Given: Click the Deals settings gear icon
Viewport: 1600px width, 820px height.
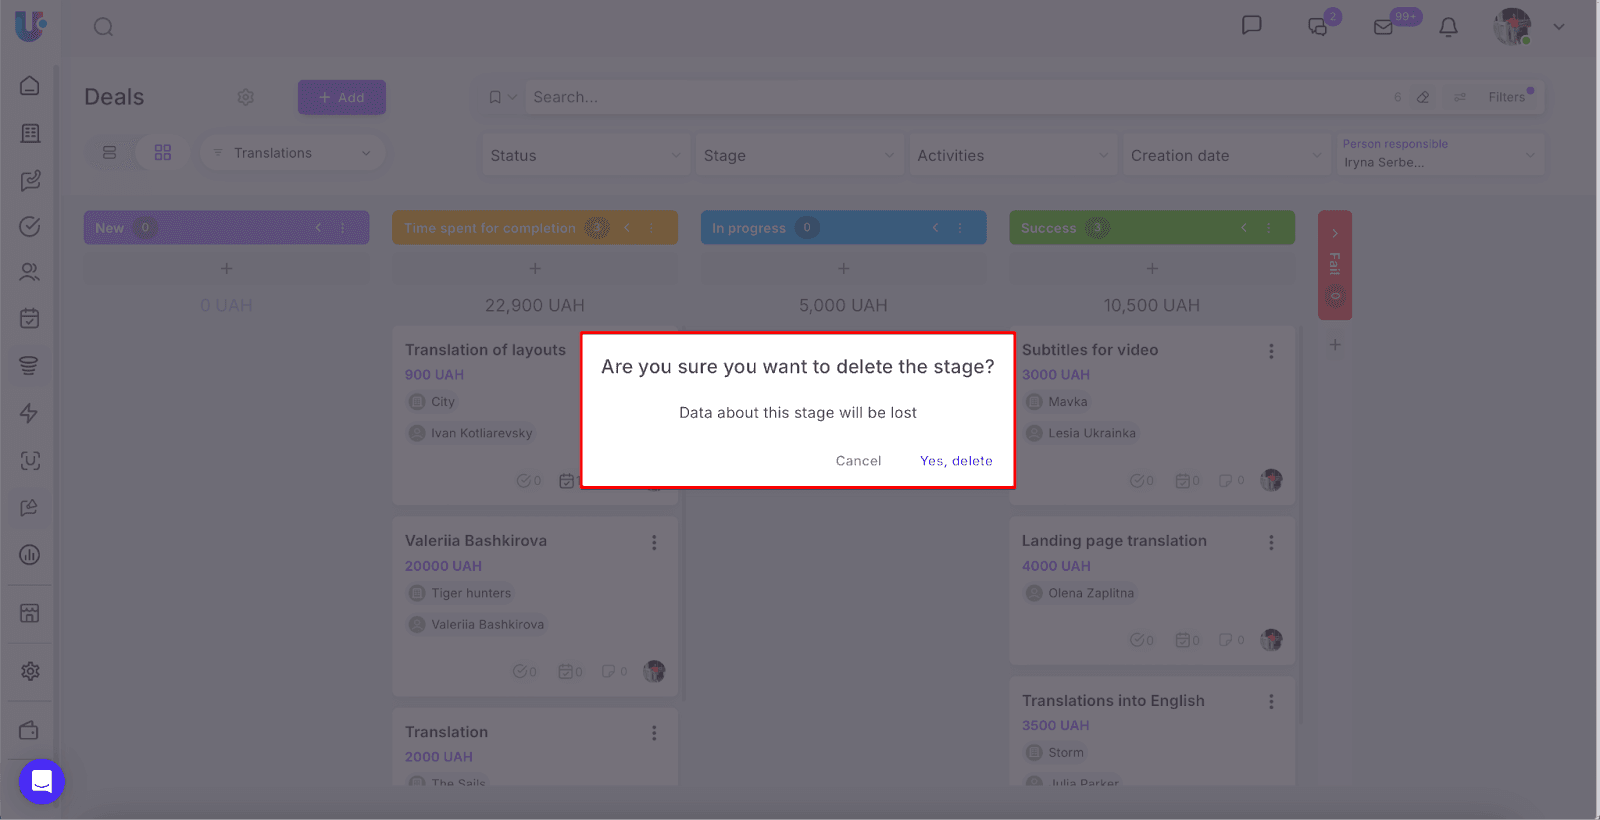Looking at the screenshot, I should click(245, 97).
